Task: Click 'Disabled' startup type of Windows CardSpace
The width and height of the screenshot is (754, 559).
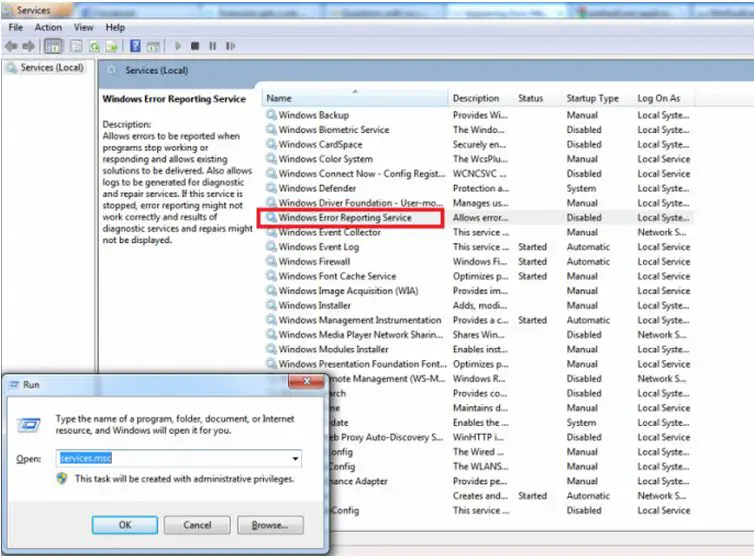Action: coord(584,144)
